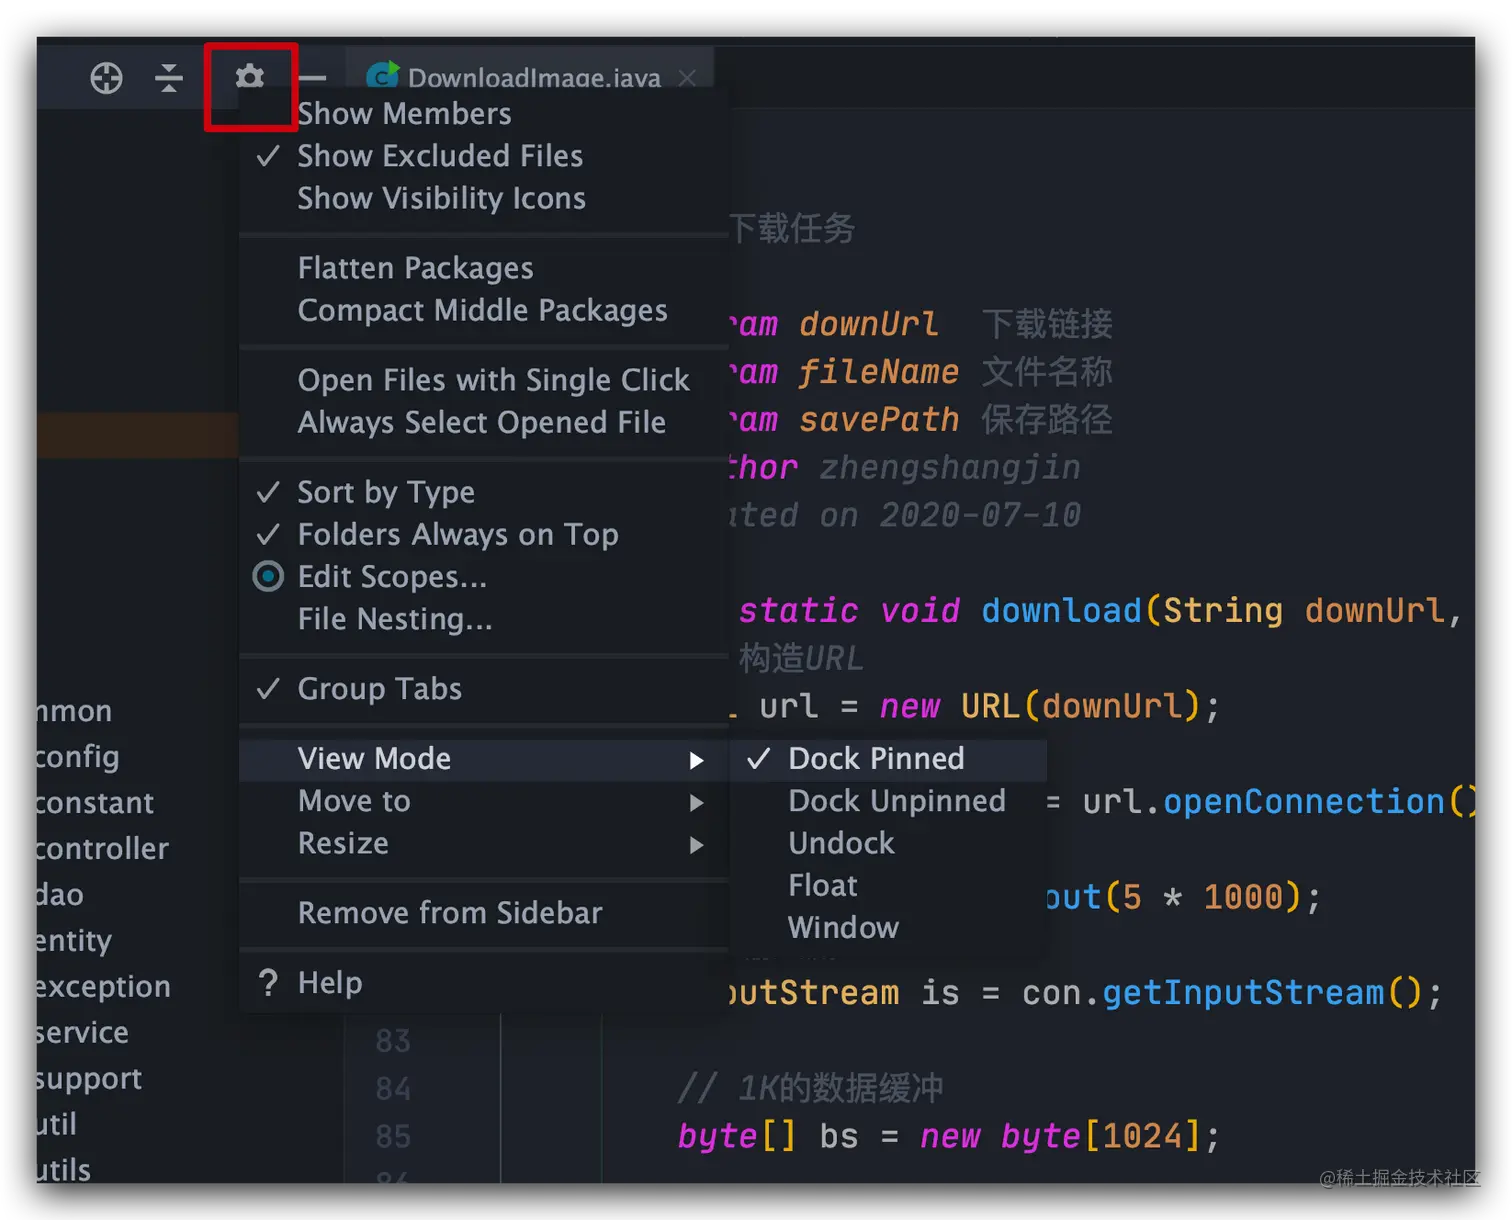Select the exception package in tree
Screen dimensions: 1512x1220
click(104, 986)
